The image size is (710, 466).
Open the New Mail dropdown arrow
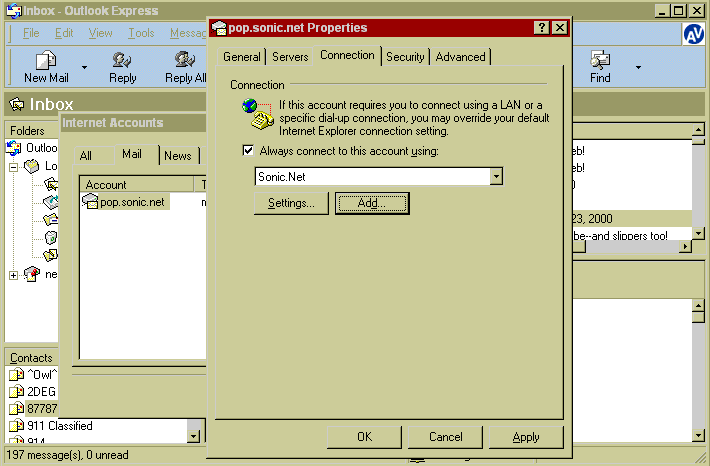84,67
